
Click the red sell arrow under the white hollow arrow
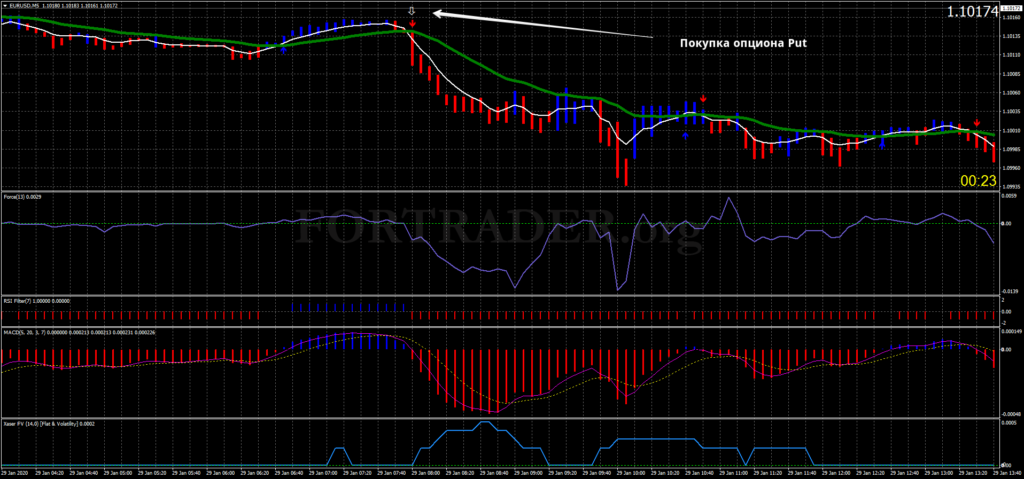pos(412,23)
